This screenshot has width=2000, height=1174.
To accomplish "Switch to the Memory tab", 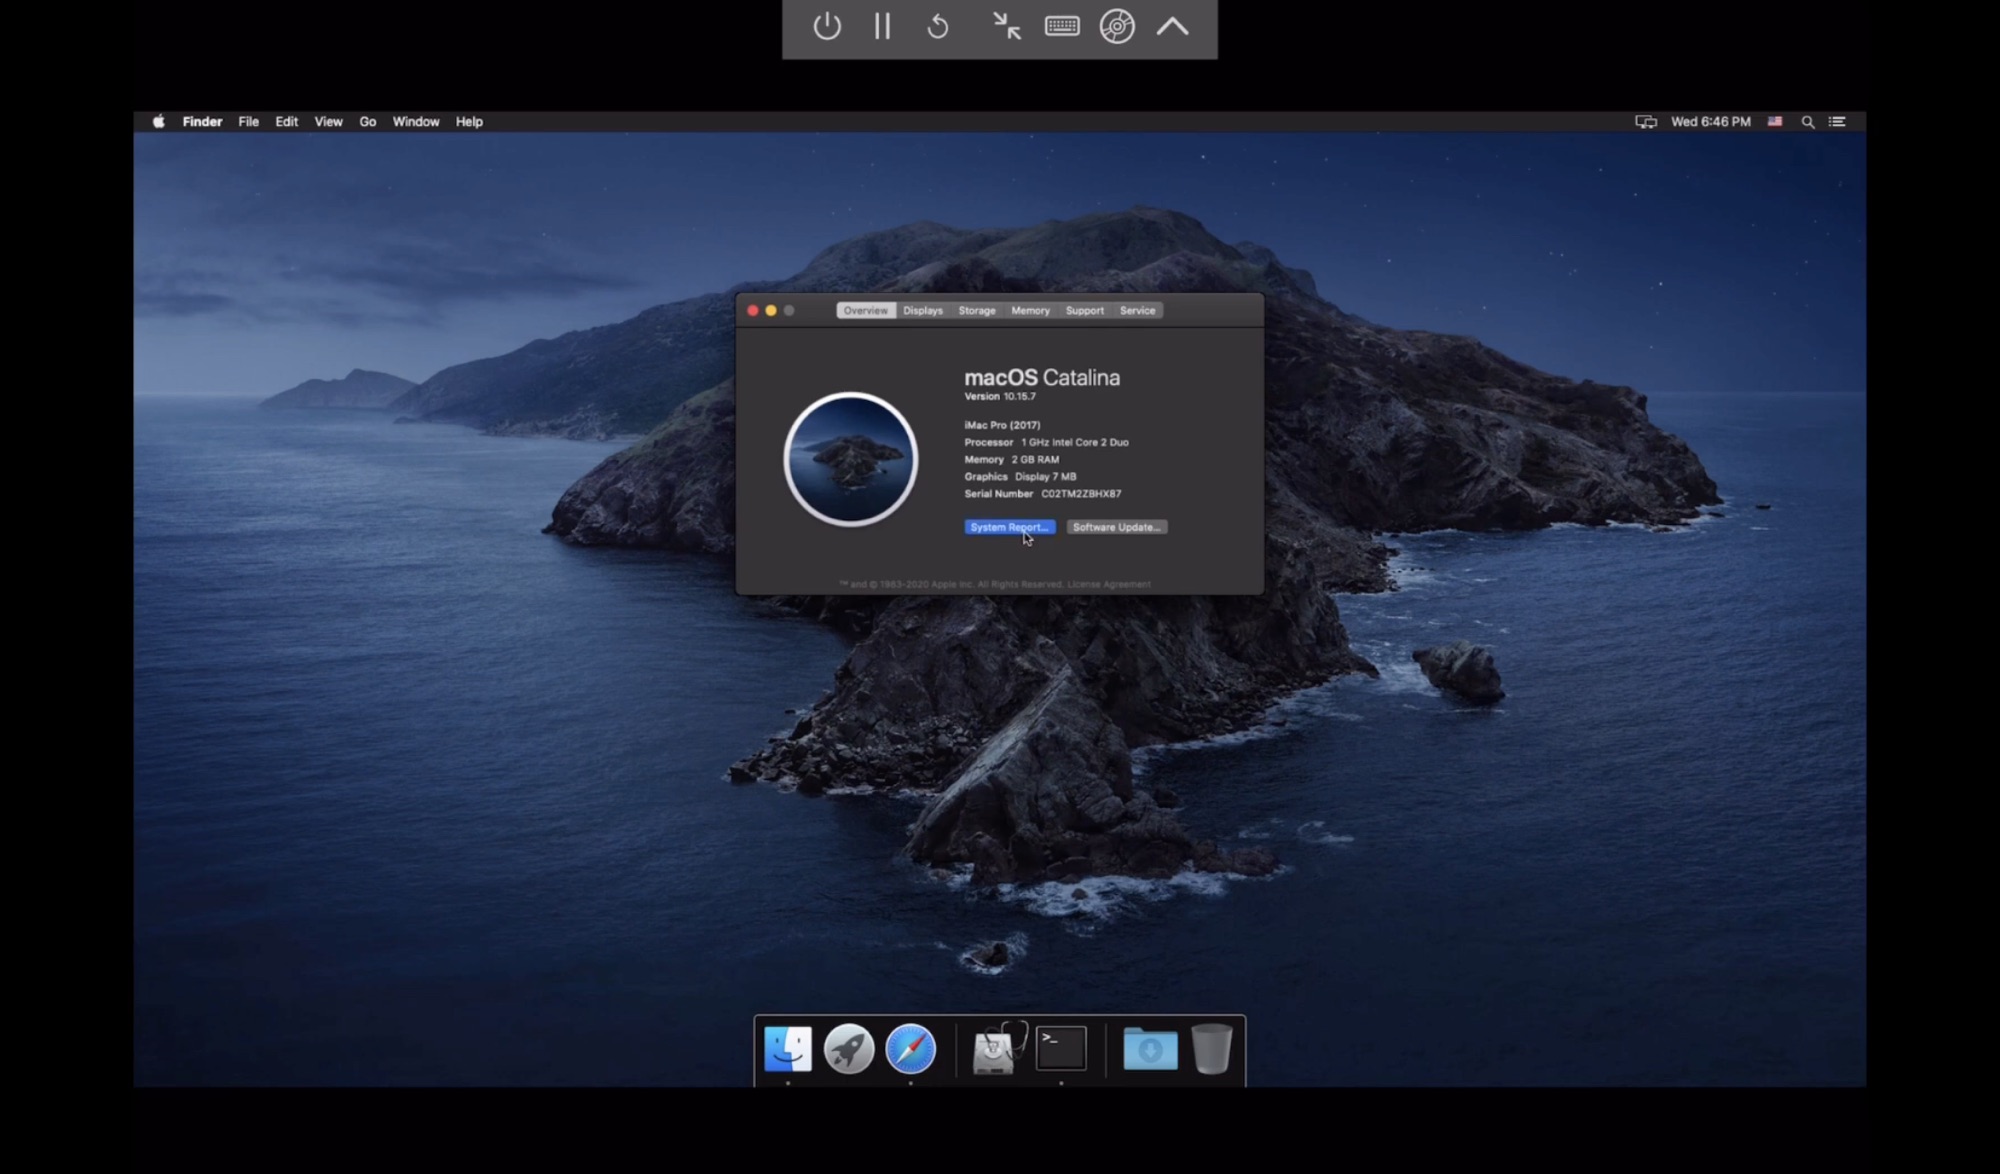I will 1030,310.
